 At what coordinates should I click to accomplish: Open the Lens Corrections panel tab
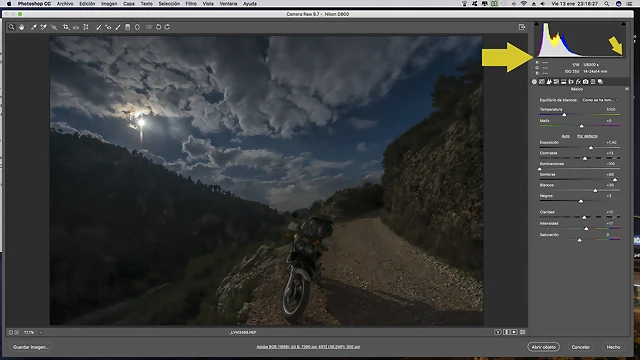(x=571, y=82)
